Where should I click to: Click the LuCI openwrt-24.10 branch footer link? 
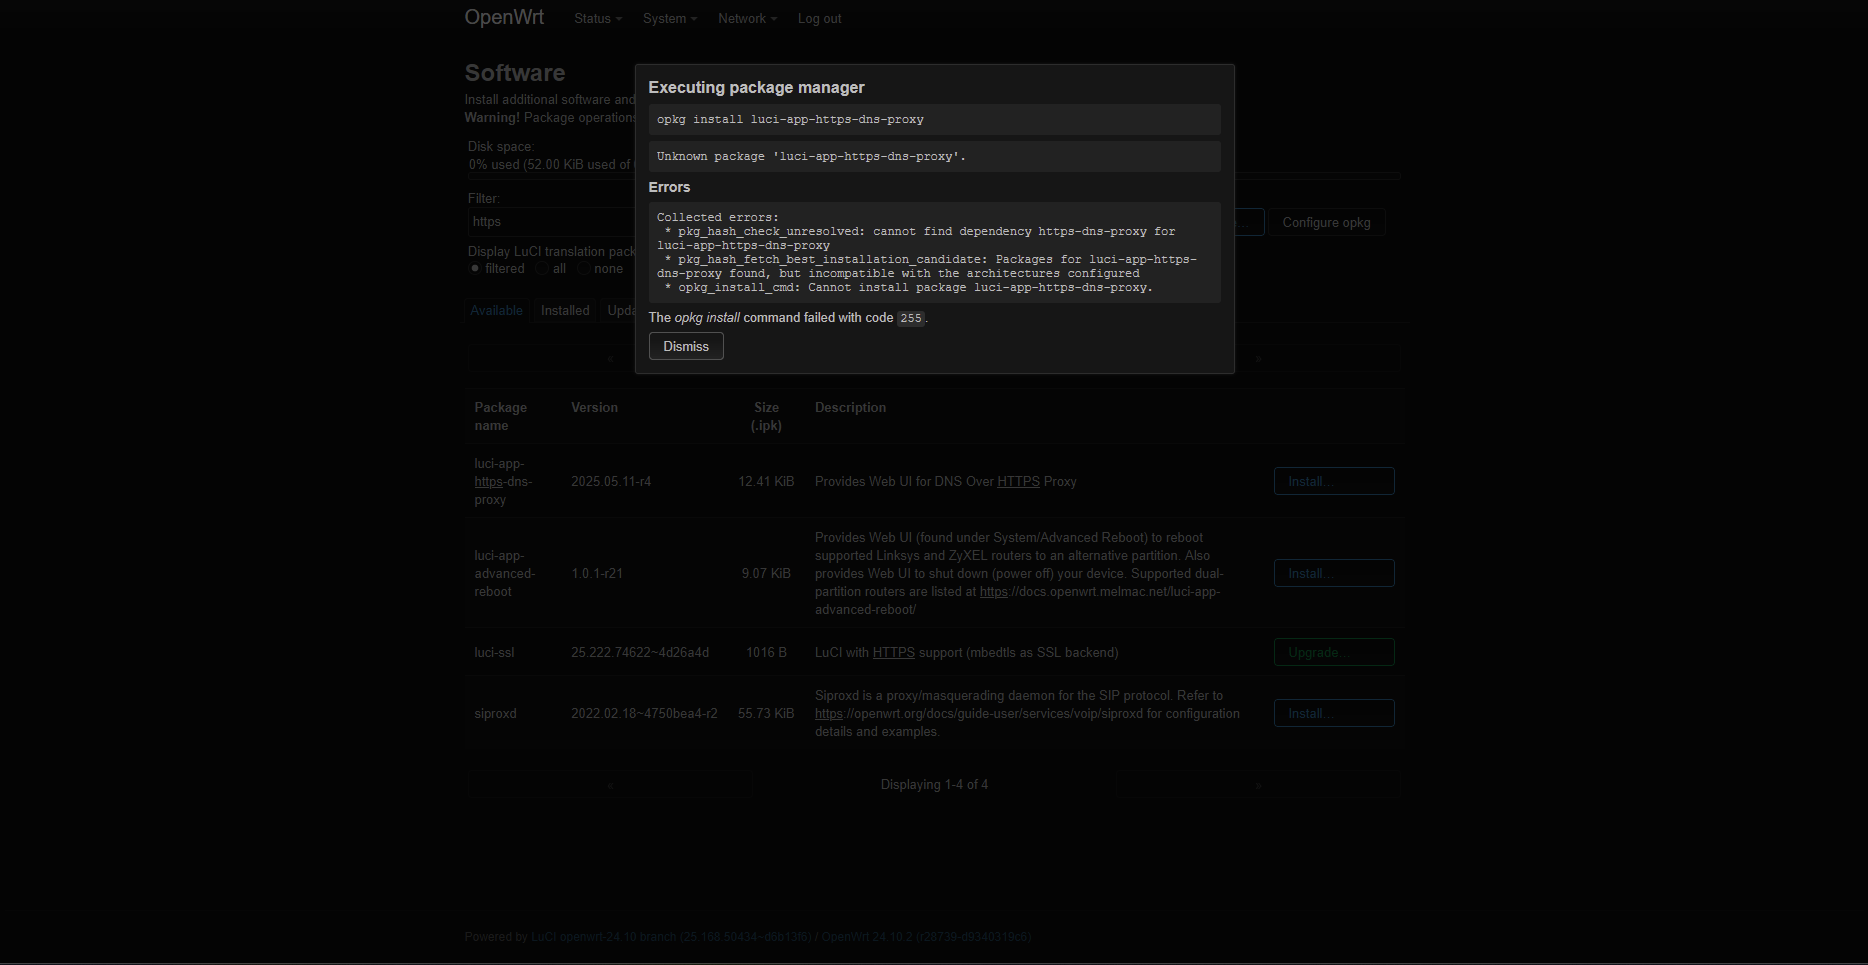click(671, 937)
